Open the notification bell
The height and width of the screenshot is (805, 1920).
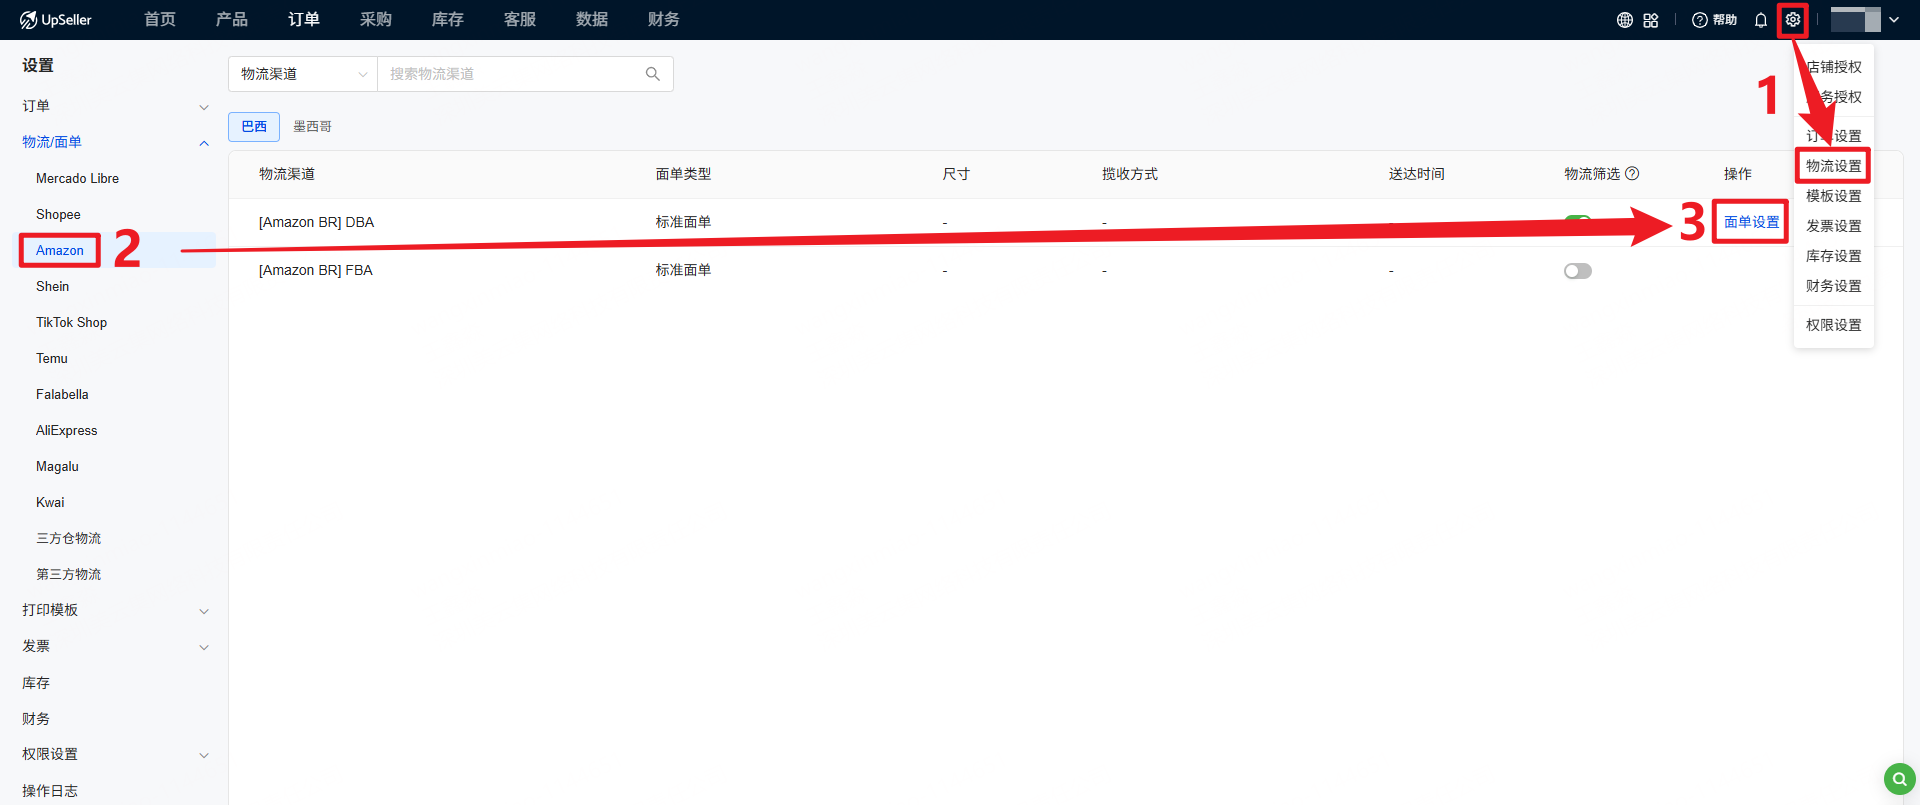(x=1760, y=20)
